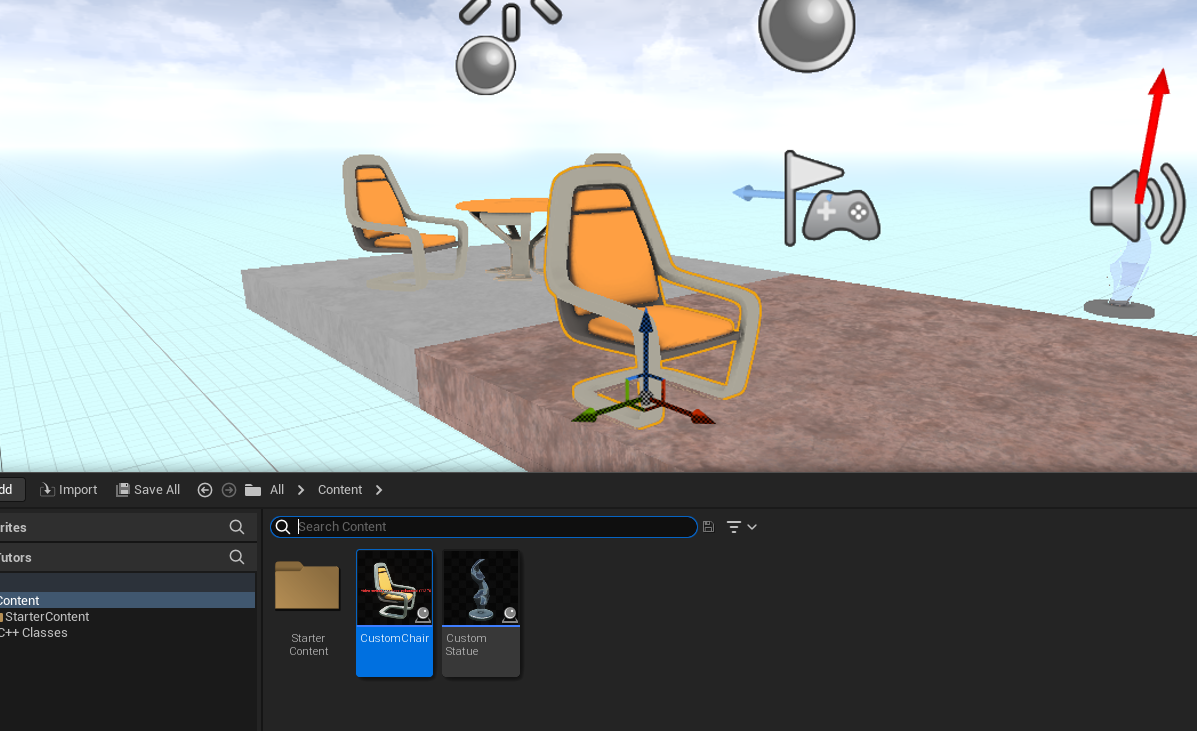Click the Search Content field

(490, 527)
